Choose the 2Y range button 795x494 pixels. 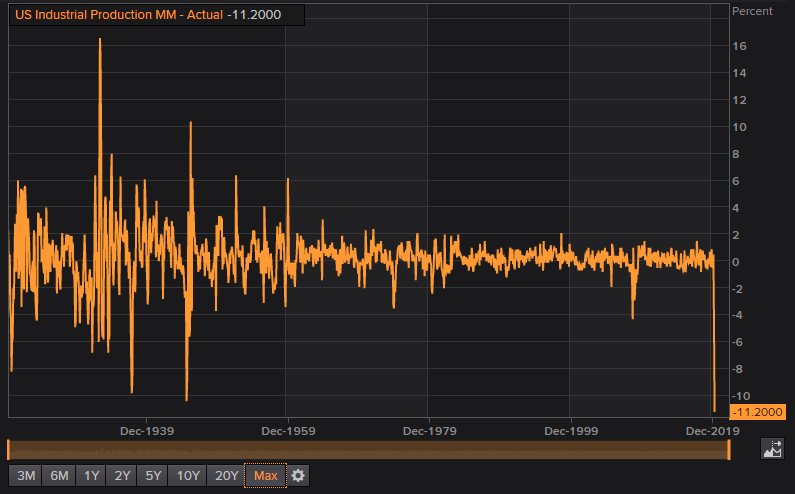(122, 476)
